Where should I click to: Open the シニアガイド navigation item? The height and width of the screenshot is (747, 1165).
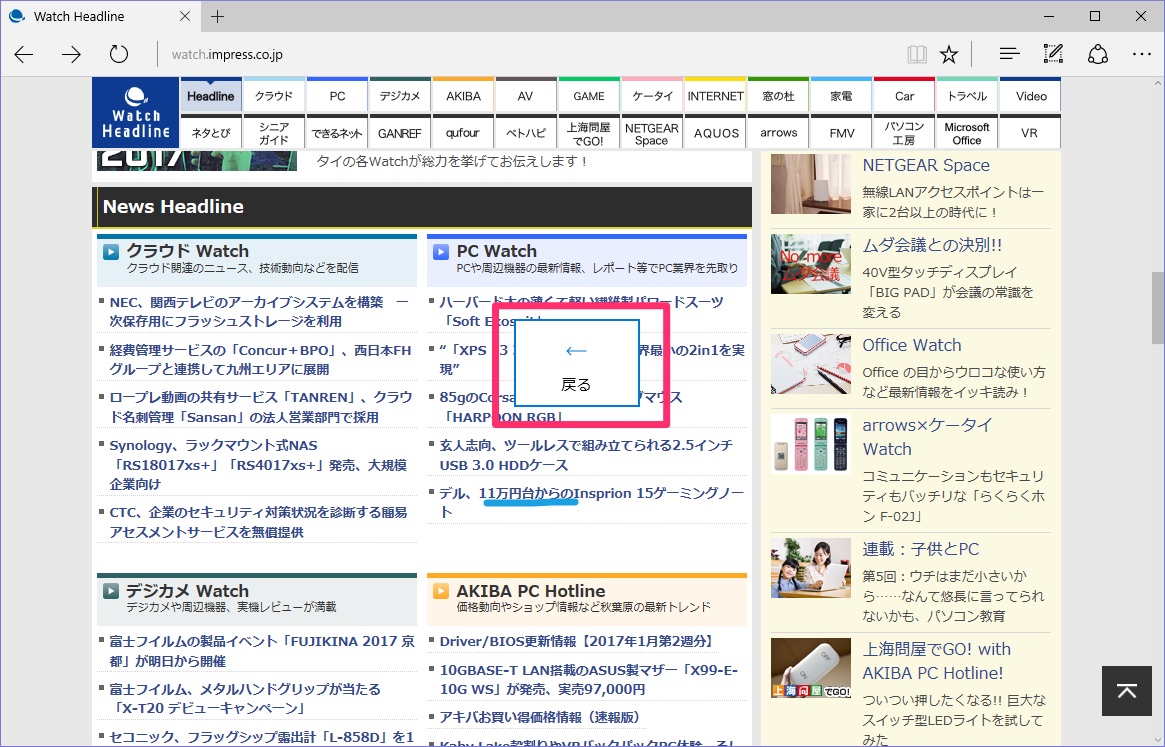click(274, 132)
